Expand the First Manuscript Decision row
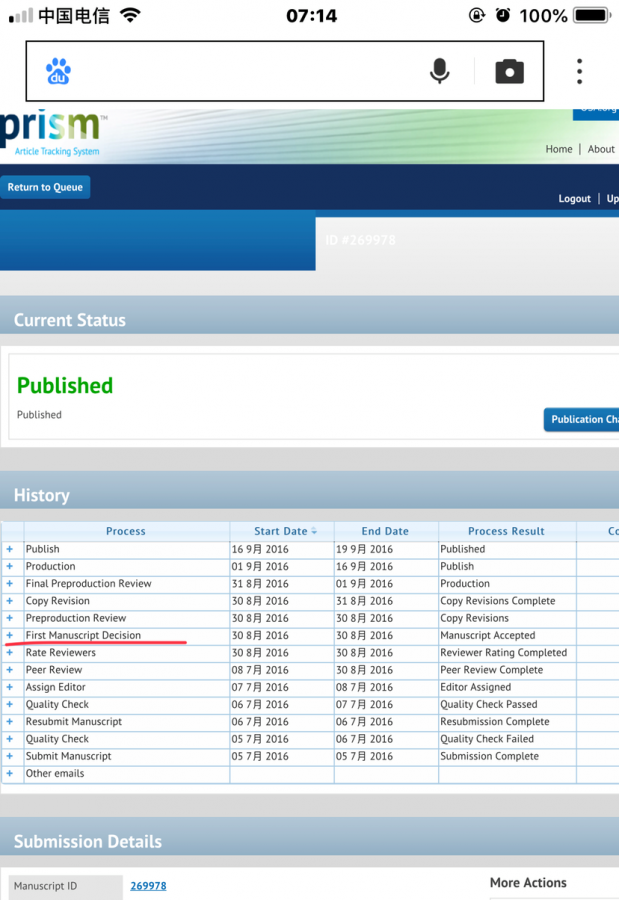 (x=11, y=636)
